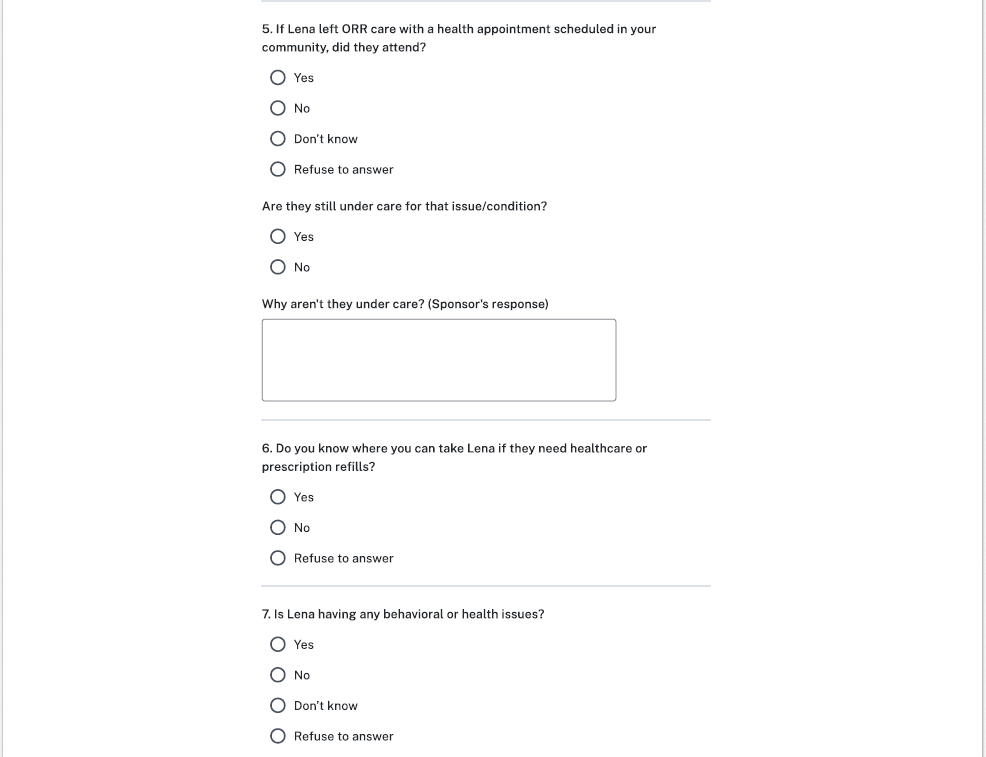Click the sponsor's response text box

tap(438, 360)
